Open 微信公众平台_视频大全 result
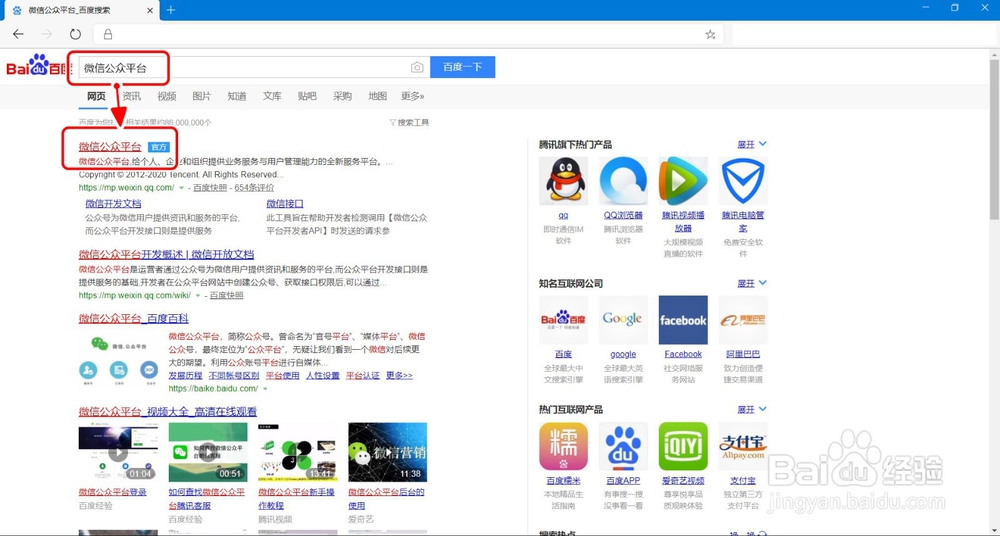The width and height of the screenshot is (1000, 536). tap(167, 412)
